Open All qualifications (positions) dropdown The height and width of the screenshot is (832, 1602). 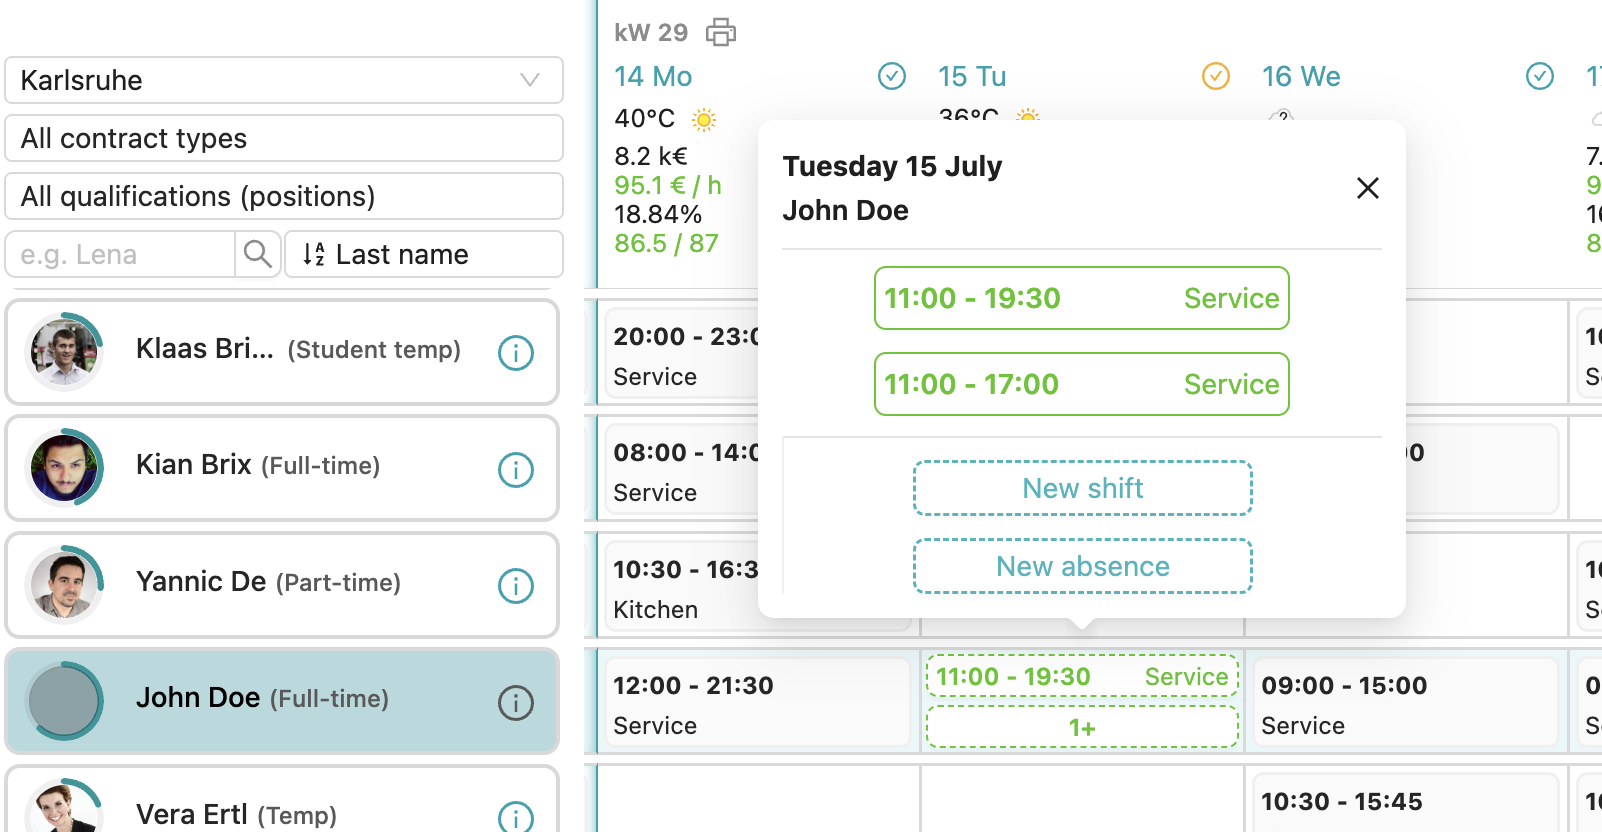pyautogui.click(x=284, y=196)
